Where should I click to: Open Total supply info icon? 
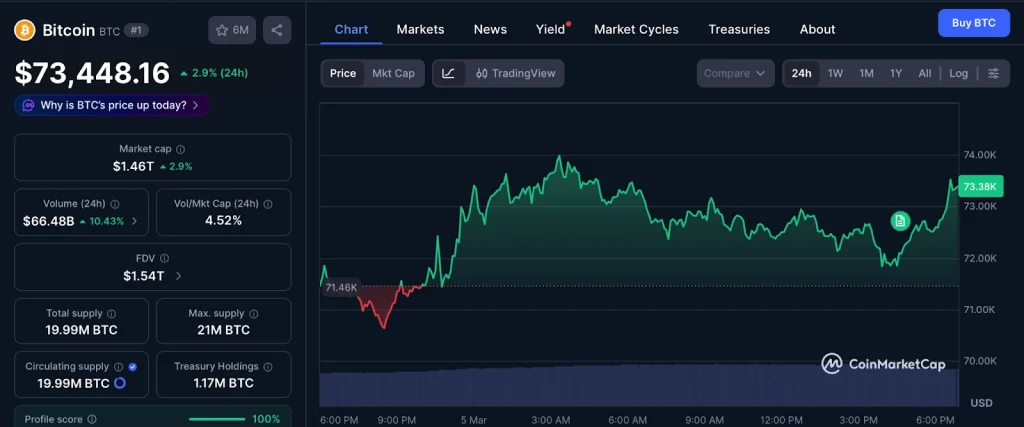(112, 313)
